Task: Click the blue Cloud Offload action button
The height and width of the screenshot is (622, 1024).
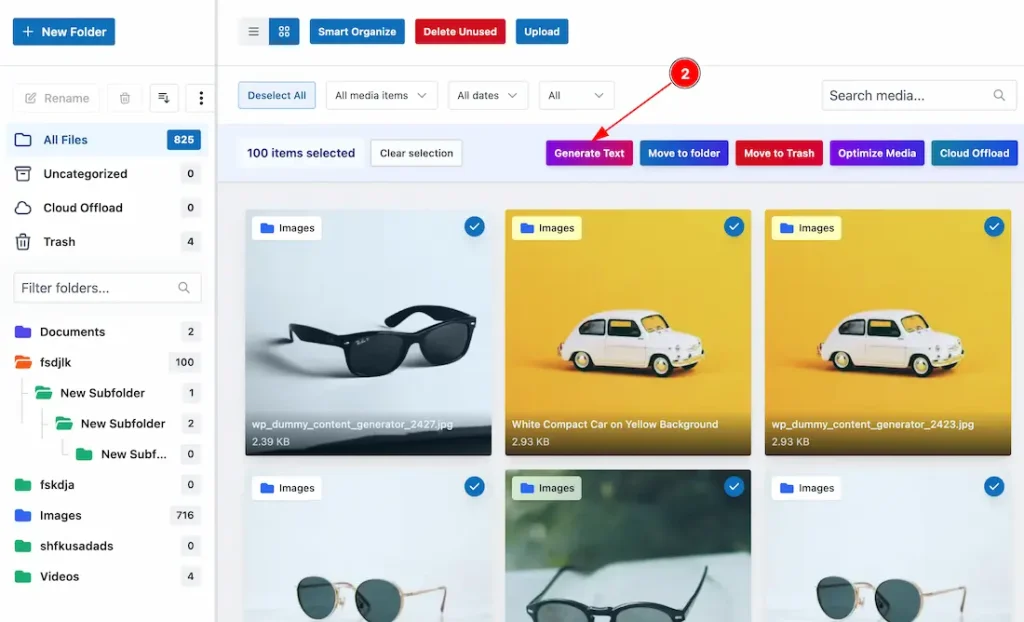Action: click(x=974, y=153)
